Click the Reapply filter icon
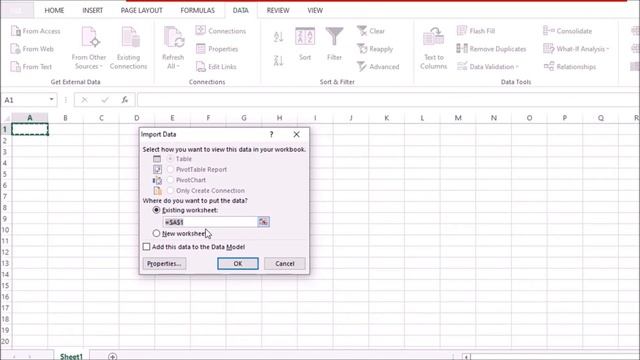Image resolution: width=640 pixels, height=360 pixels. coord(362,49)
